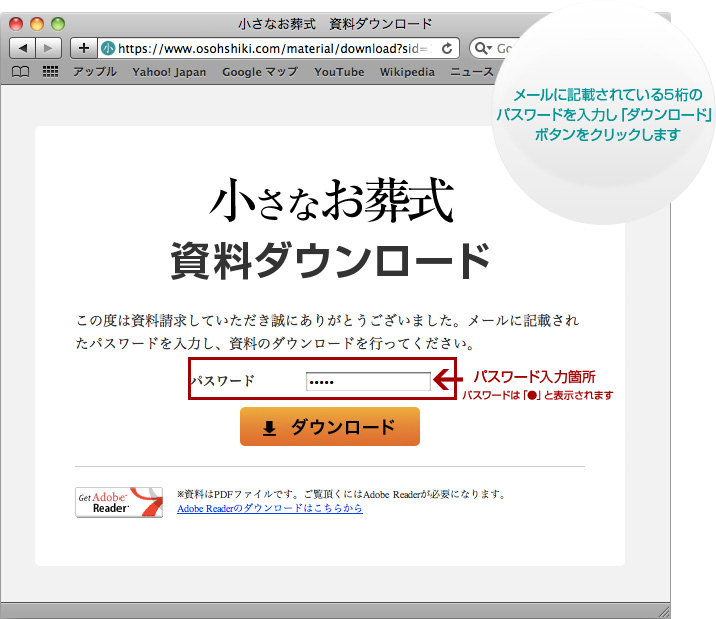716x619 pixels.
Task: Click the 資料はPDFファイルです note text
Action: pyautogui.click(x=342, y=494)
